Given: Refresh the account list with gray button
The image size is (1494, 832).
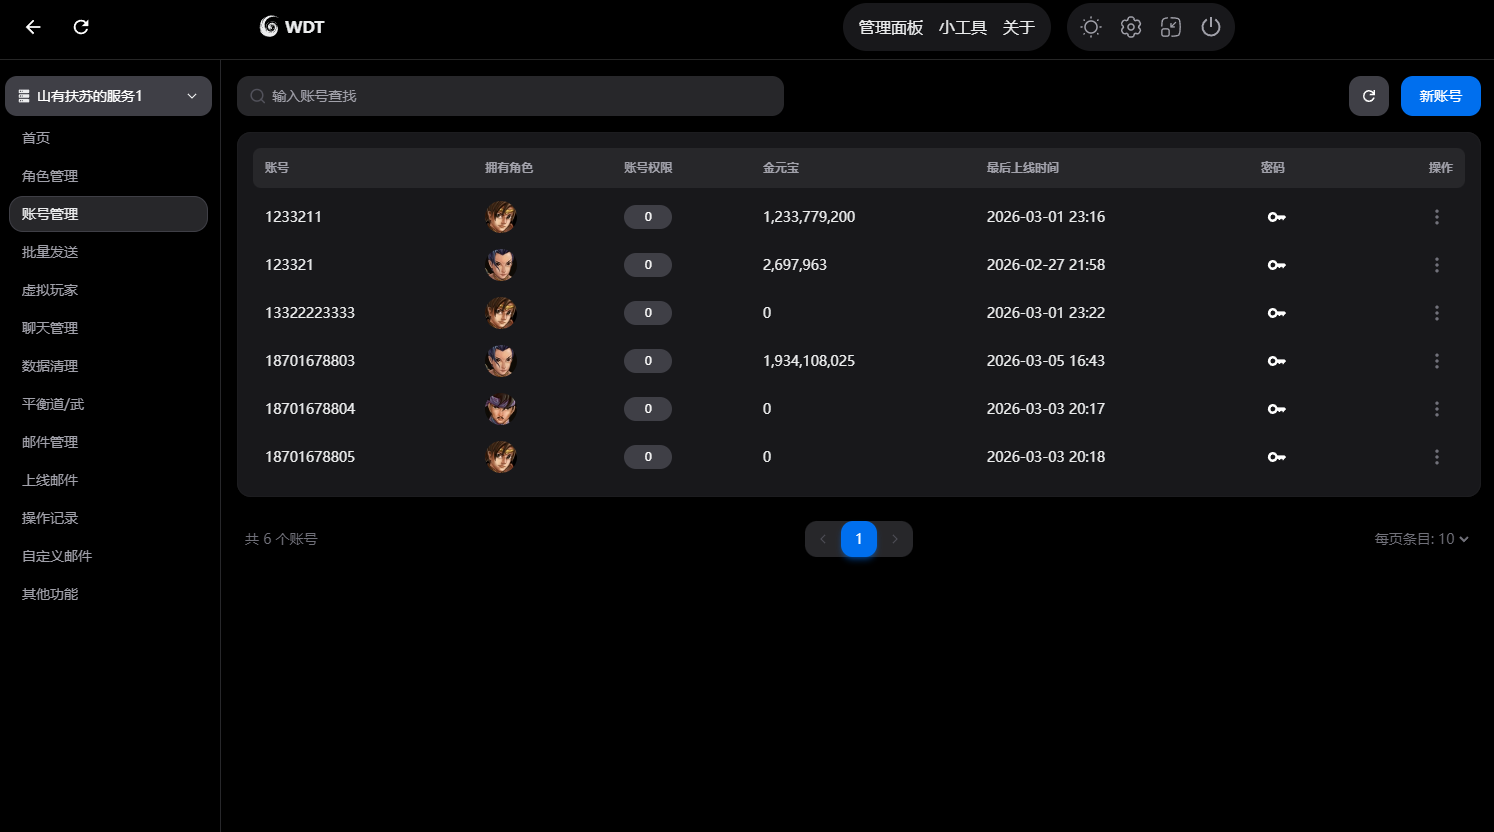Looking at the screenshot, I should (1369, 96).
